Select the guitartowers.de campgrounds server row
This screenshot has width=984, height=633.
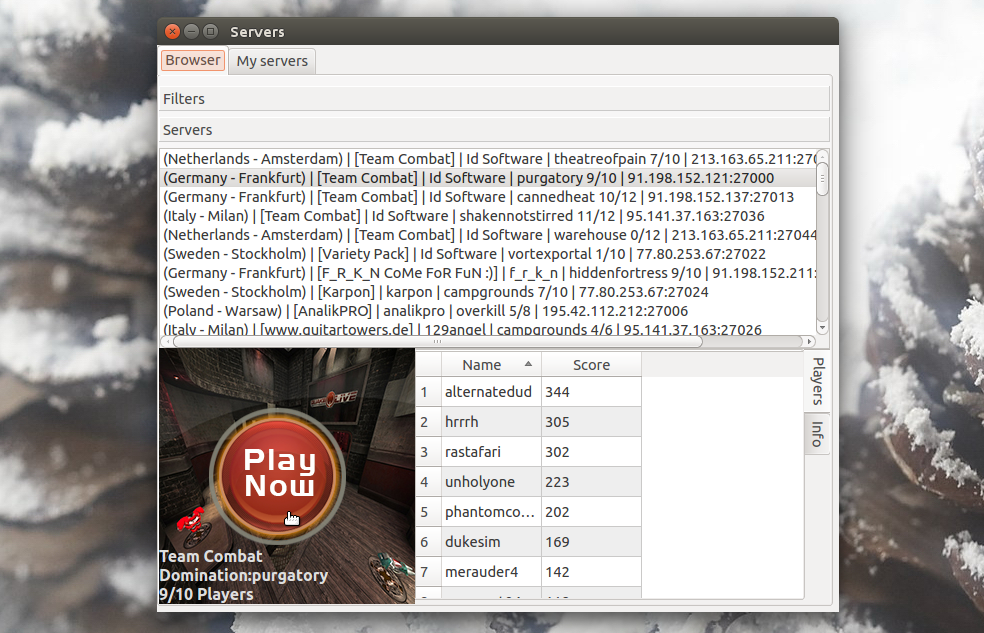pyautogui.click(x=489, y=328)
